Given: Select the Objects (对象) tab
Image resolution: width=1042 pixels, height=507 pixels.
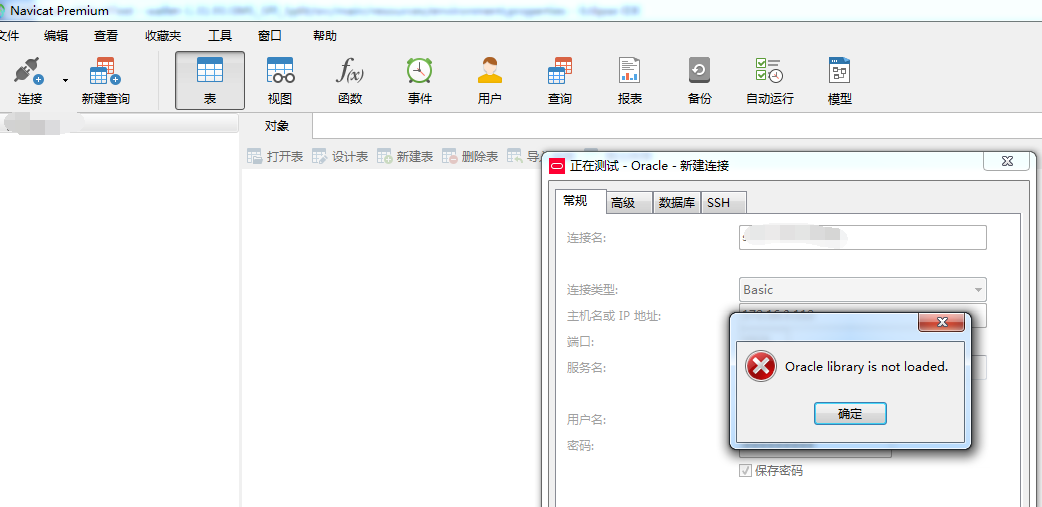Looking at the screenshot, I should (276, 126).
